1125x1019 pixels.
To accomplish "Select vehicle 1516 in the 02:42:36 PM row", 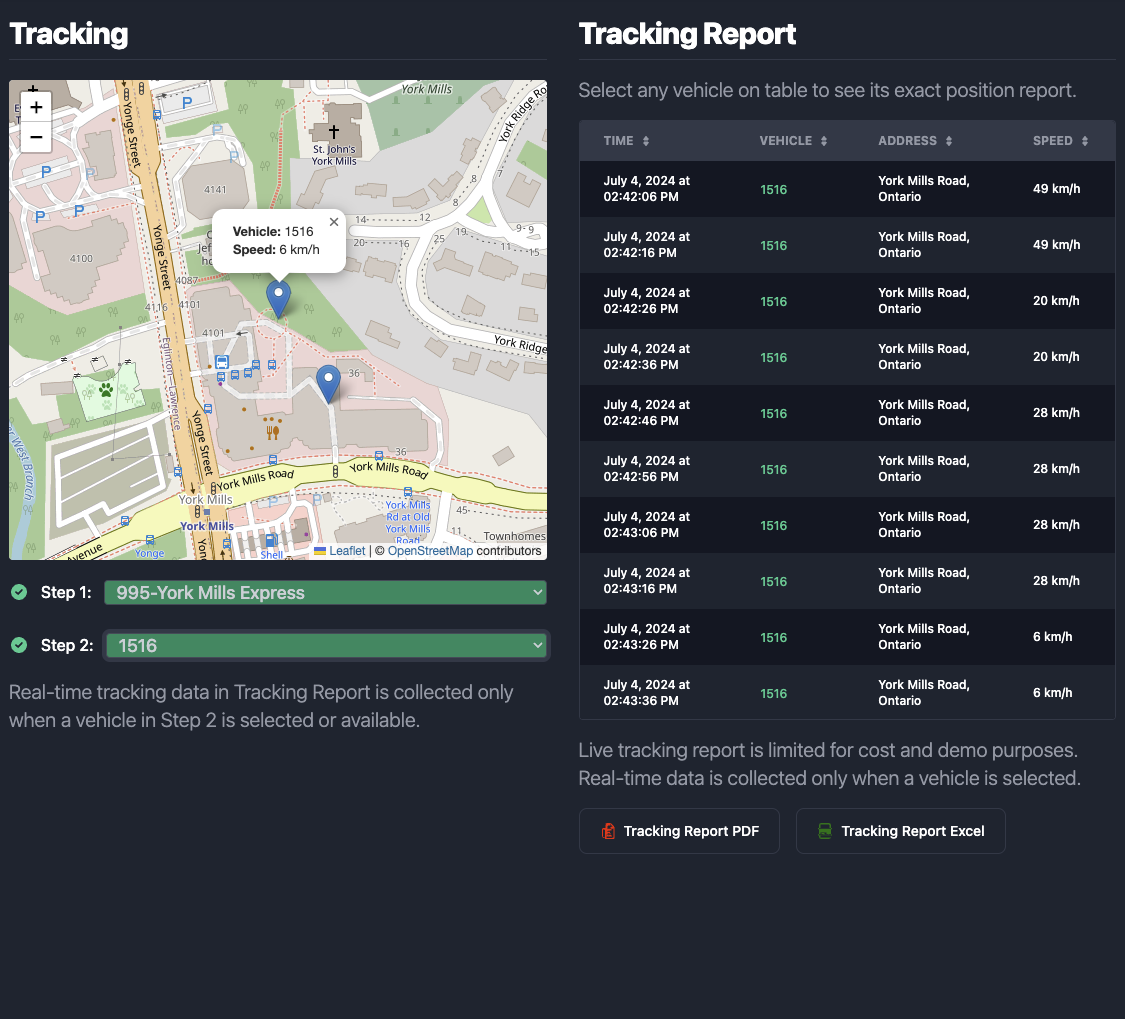I will 773,357.
